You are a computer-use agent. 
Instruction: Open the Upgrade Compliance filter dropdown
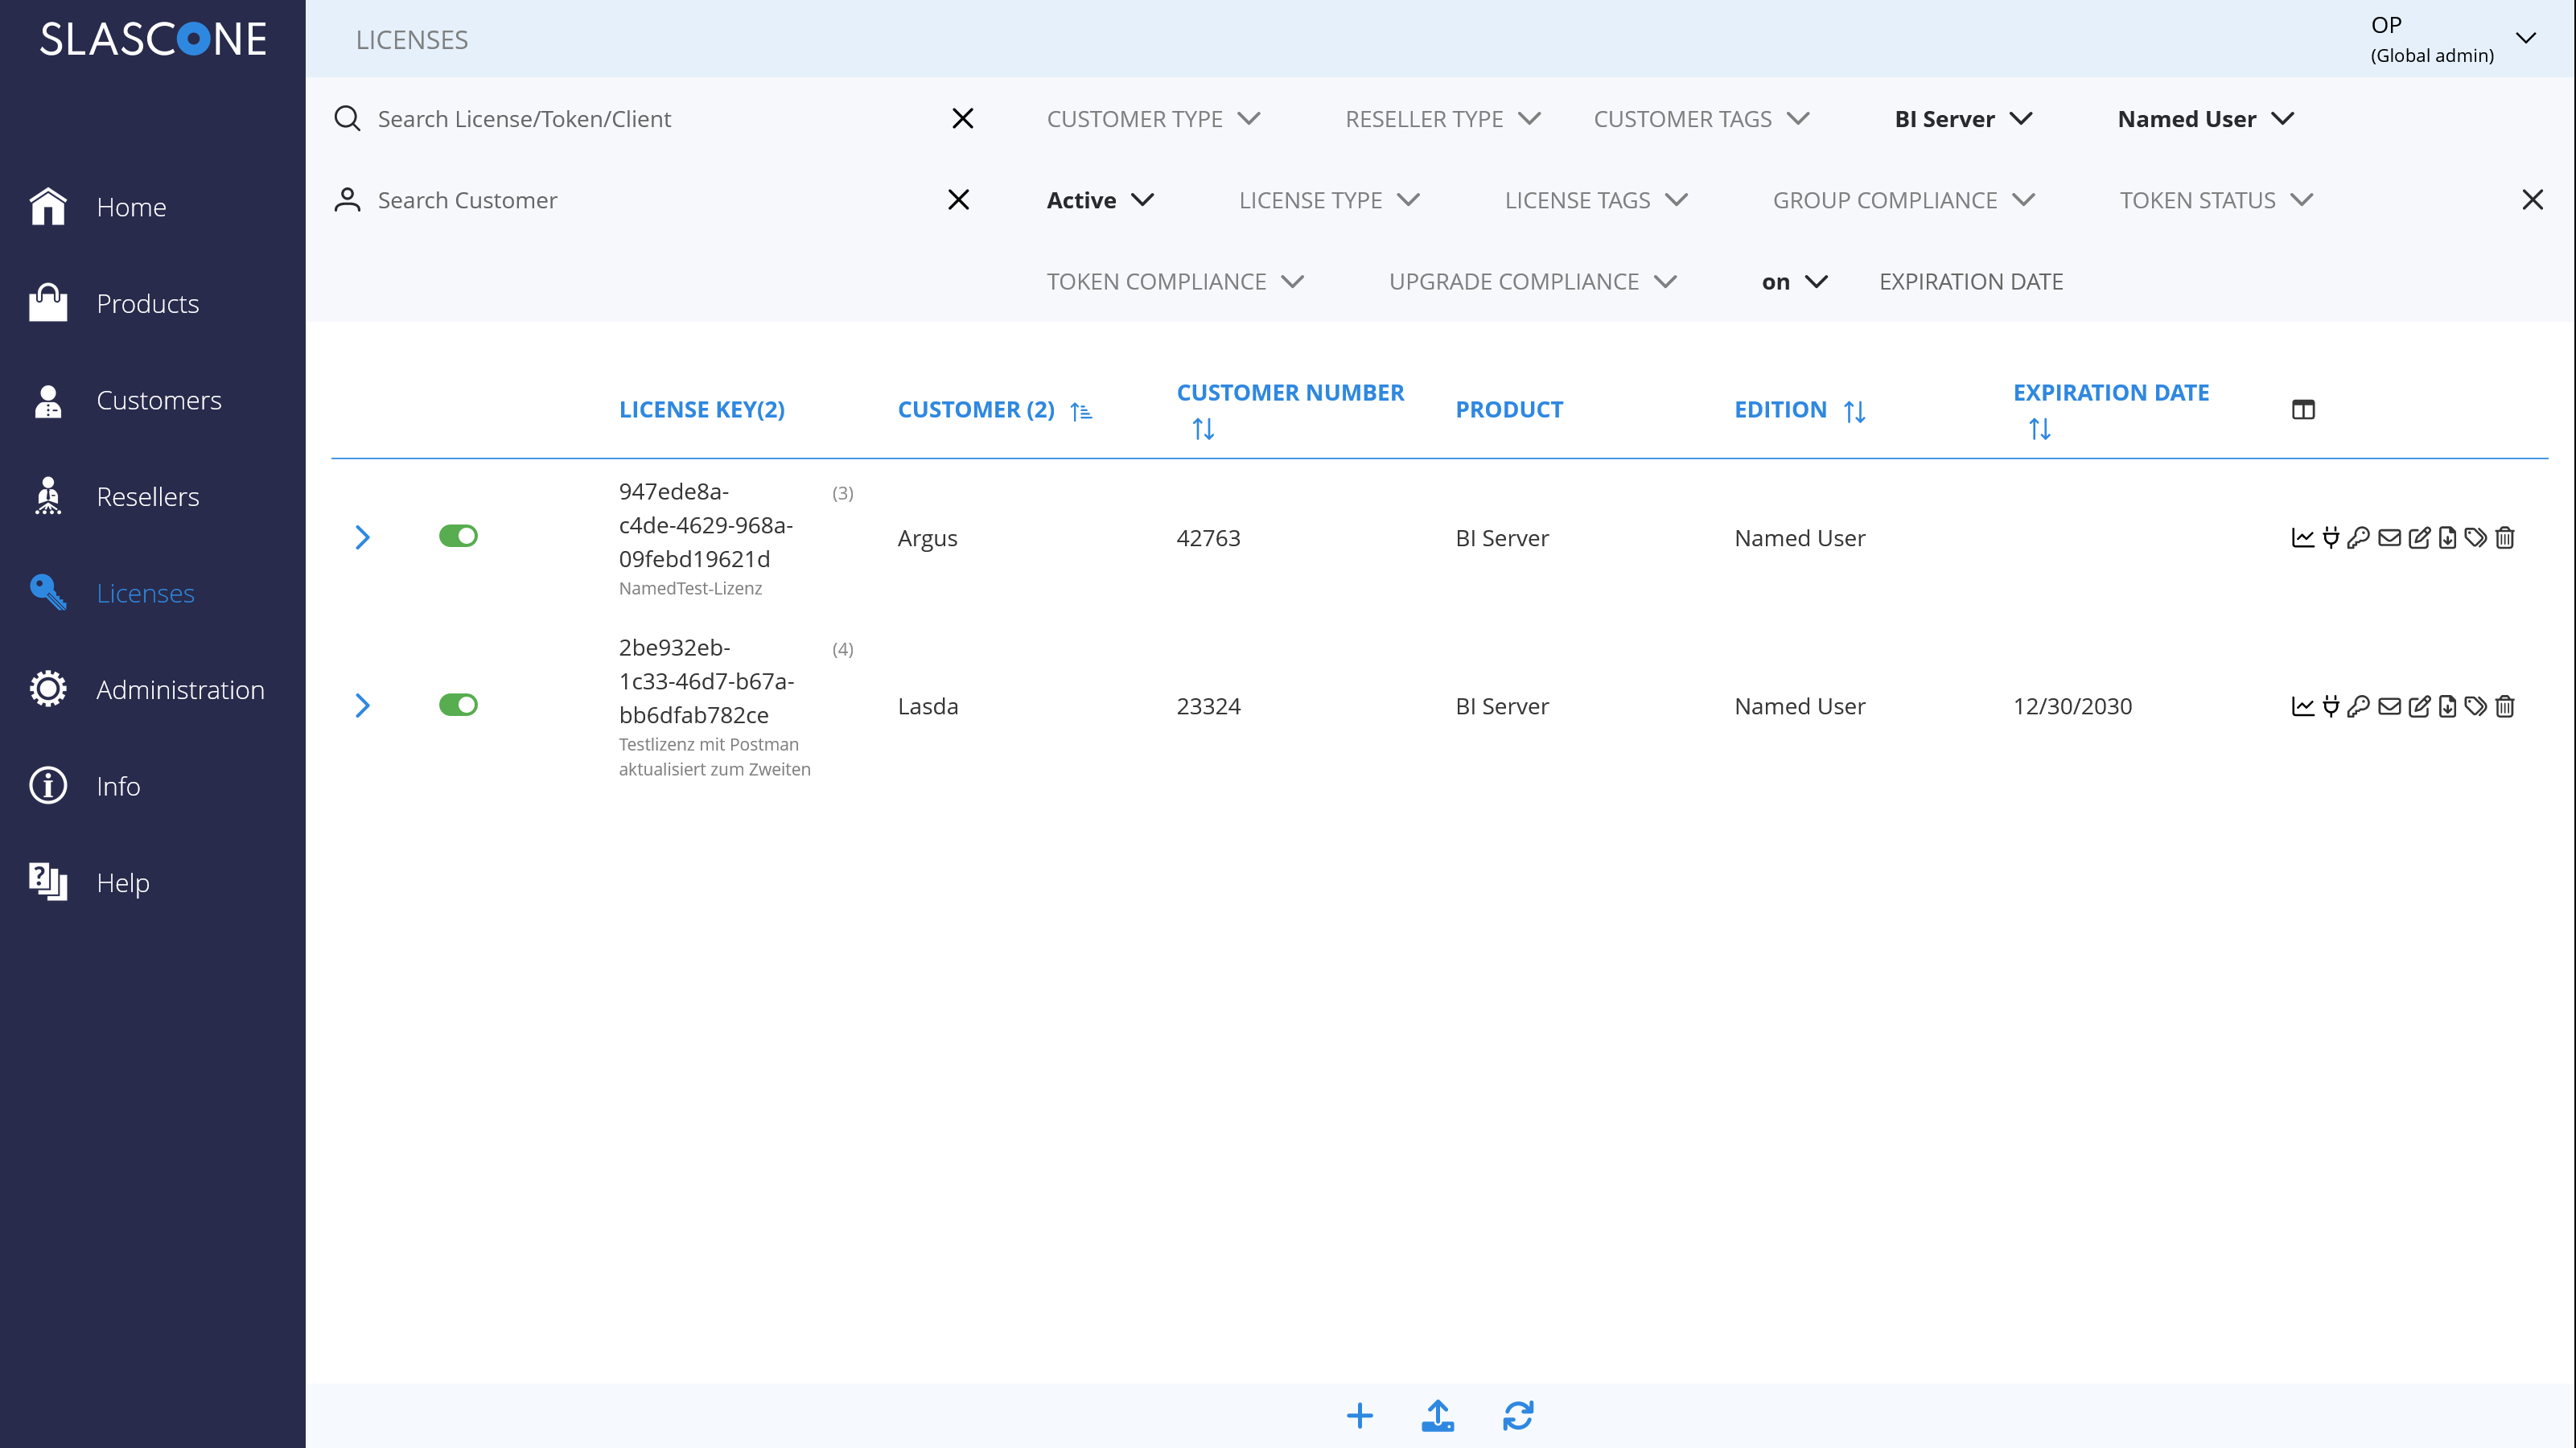point(1533,282)
